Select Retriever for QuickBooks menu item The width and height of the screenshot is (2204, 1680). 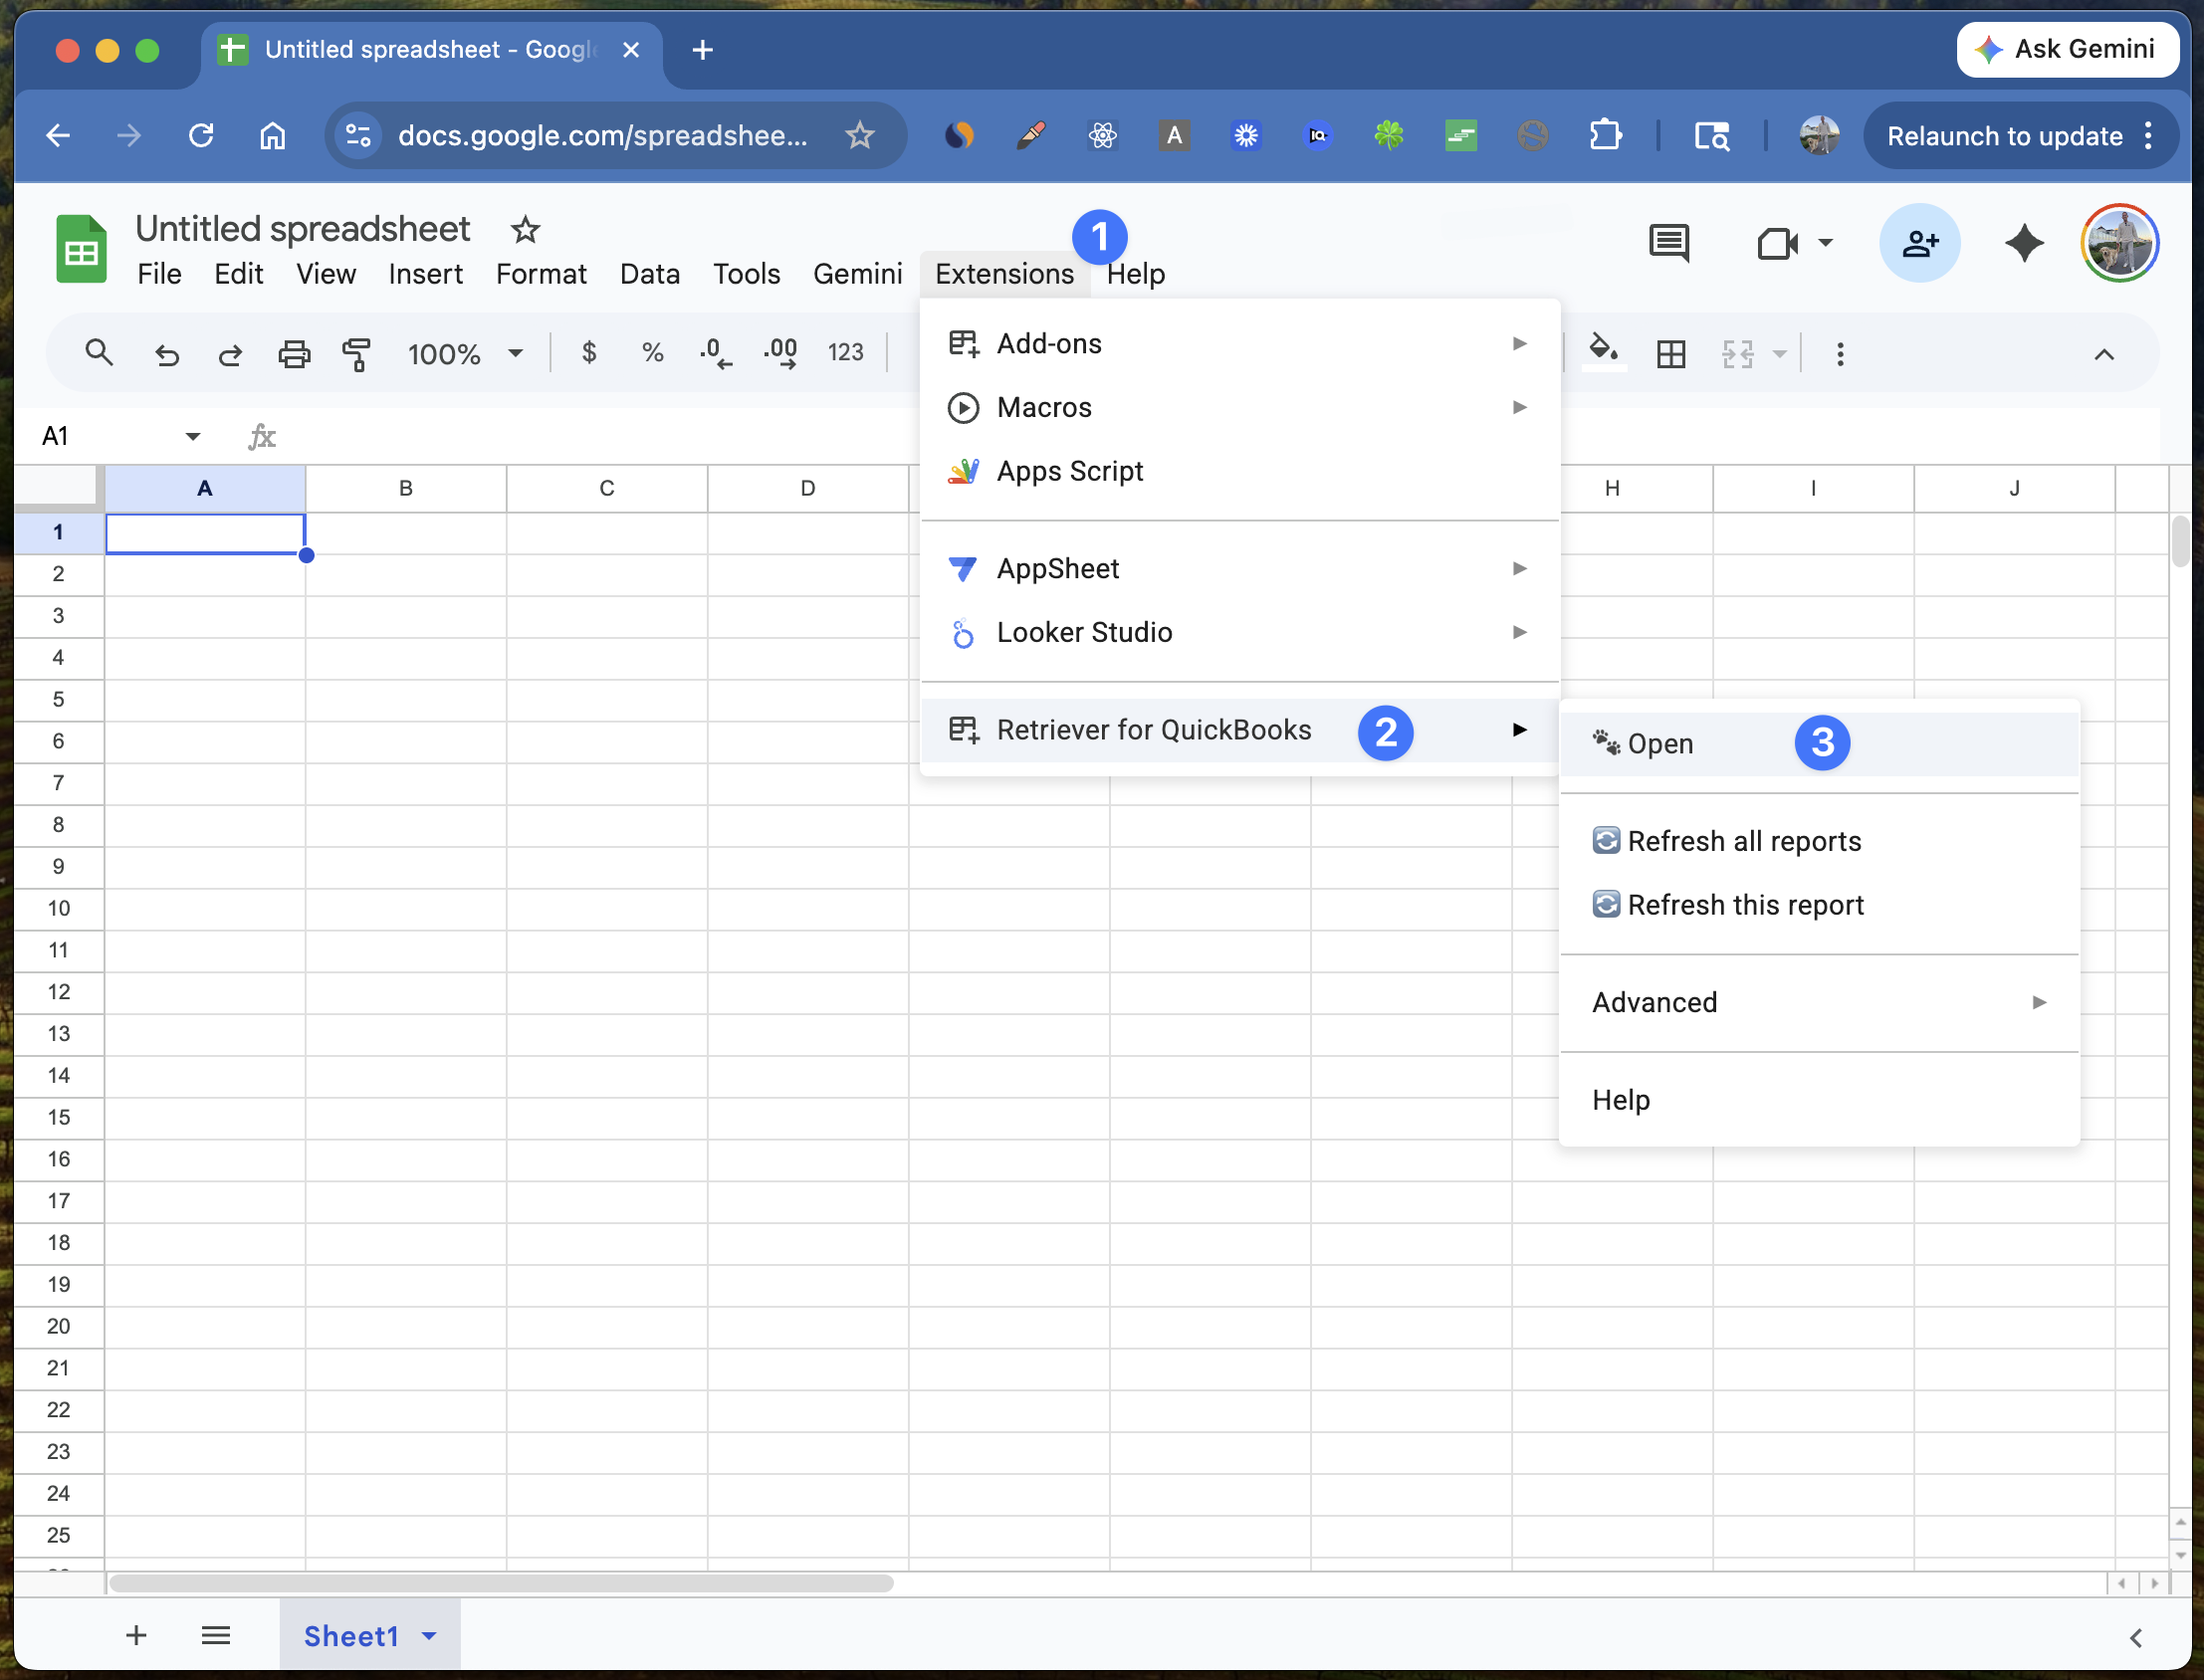1239,730
